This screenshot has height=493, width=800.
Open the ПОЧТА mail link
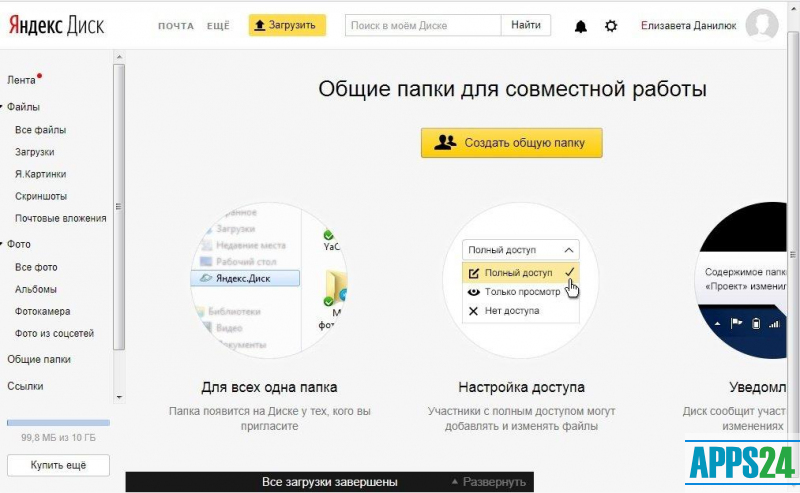[x=176, y=26]
